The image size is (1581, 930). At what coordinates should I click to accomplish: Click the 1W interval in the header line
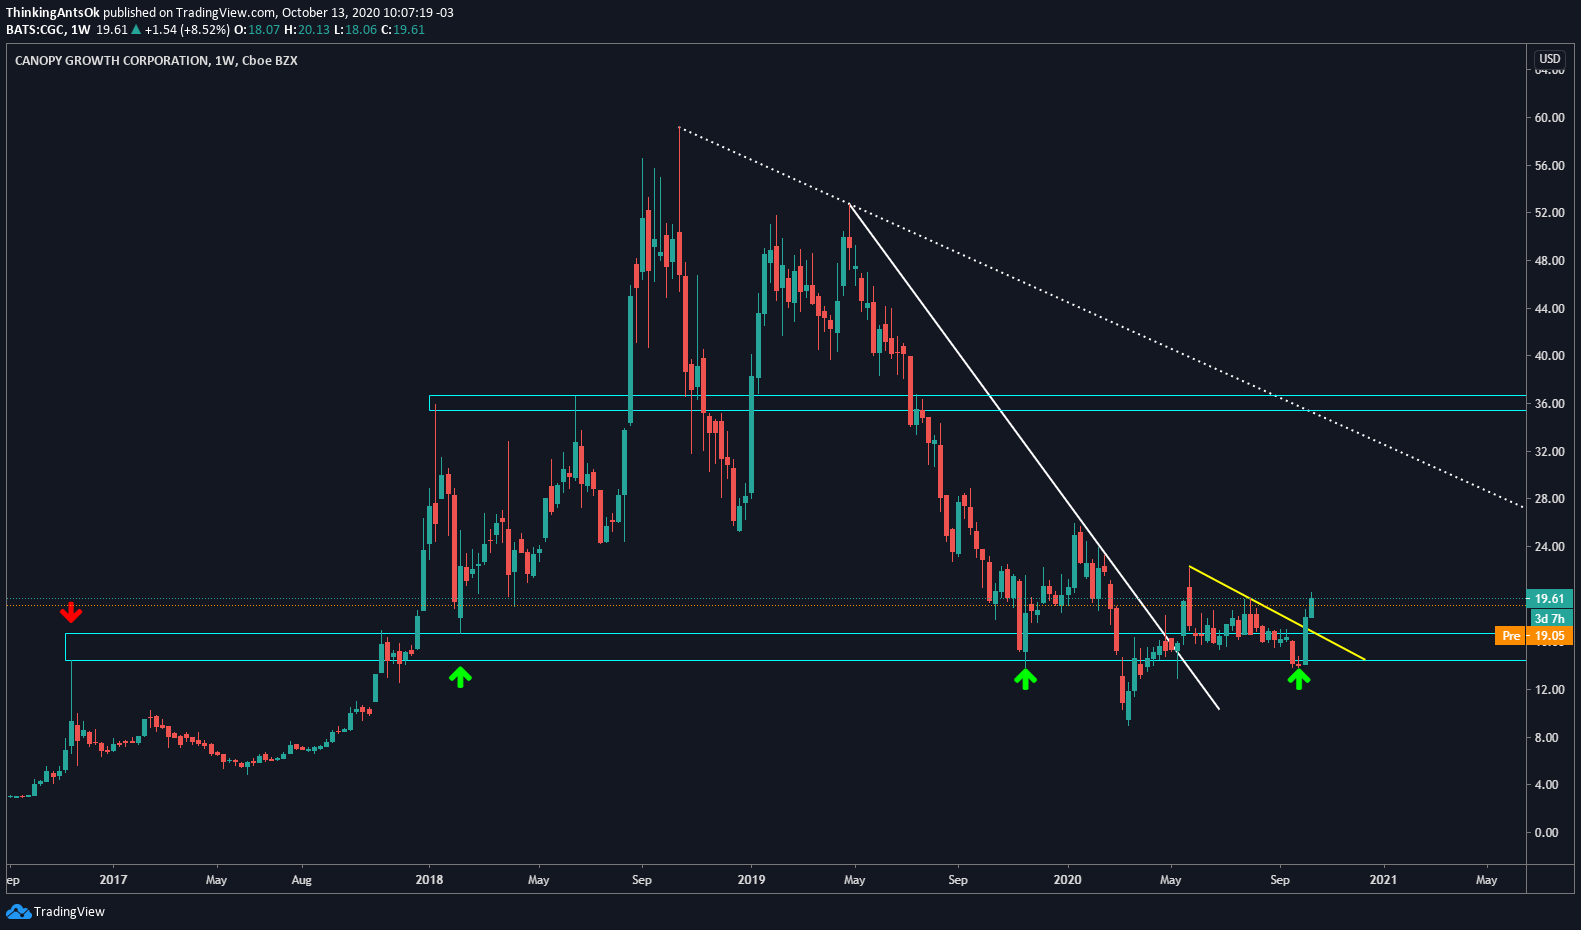[80, 30]
